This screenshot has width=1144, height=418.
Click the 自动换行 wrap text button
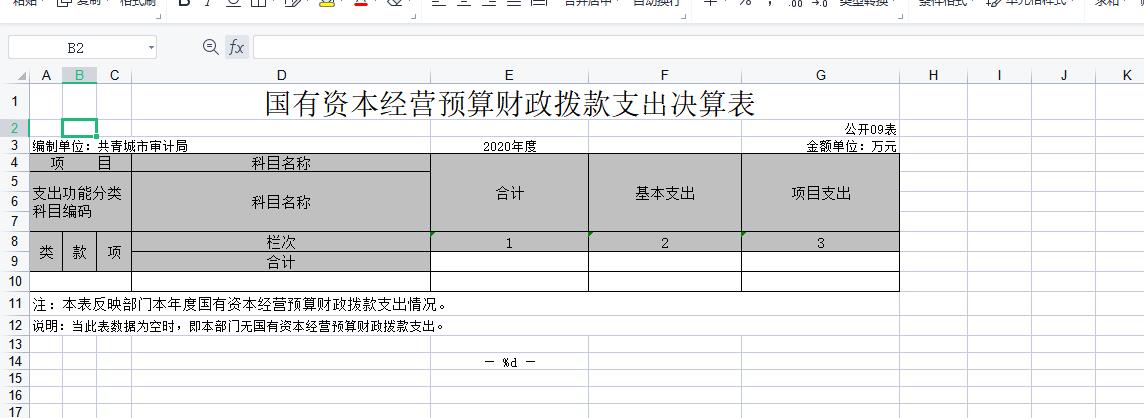coord(657,3)
